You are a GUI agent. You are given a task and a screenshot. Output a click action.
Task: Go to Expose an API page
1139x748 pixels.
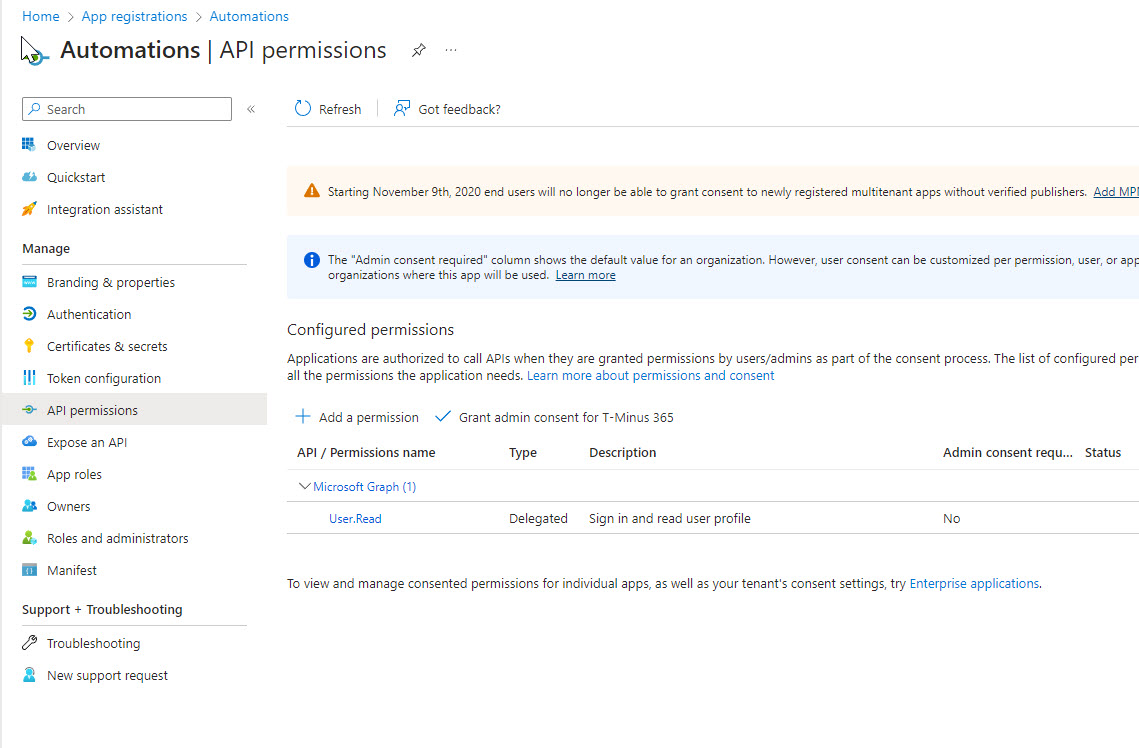click(x=87, y=442)
